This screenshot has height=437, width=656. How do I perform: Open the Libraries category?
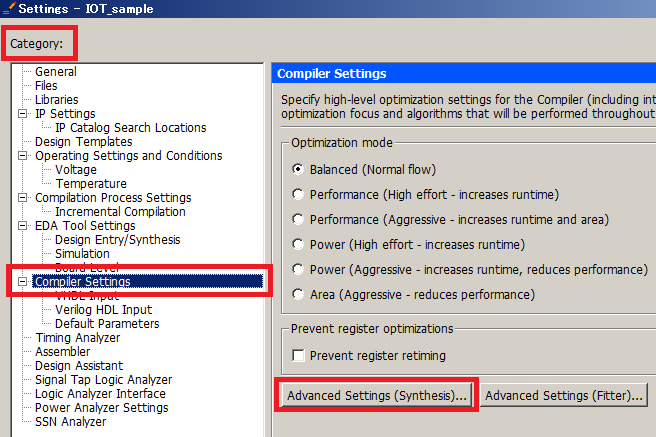point(56,100)
